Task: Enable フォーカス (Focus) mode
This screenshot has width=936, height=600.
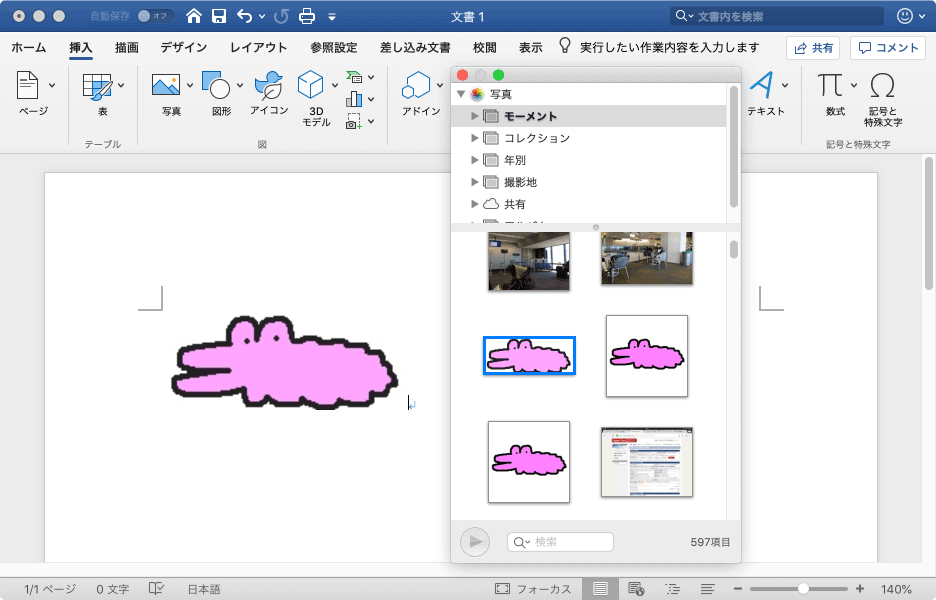Action: 534,589
